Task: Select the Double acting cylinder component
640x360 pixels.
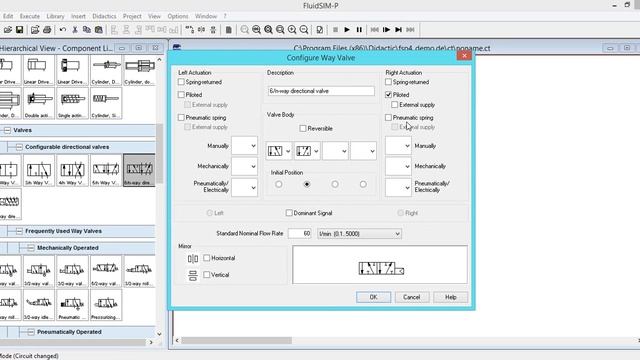Action: (39, 103)
